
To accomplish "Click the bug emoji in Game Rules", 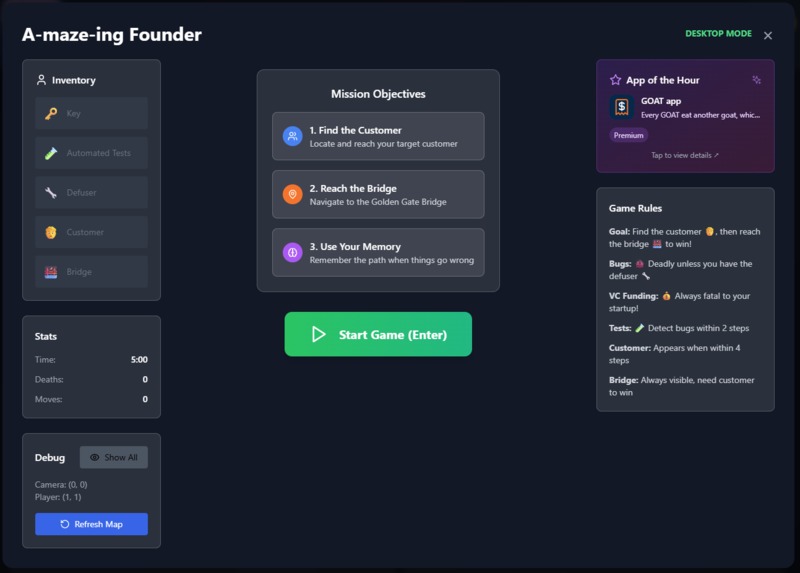I will pyautogui.click(x=640, y=264).
